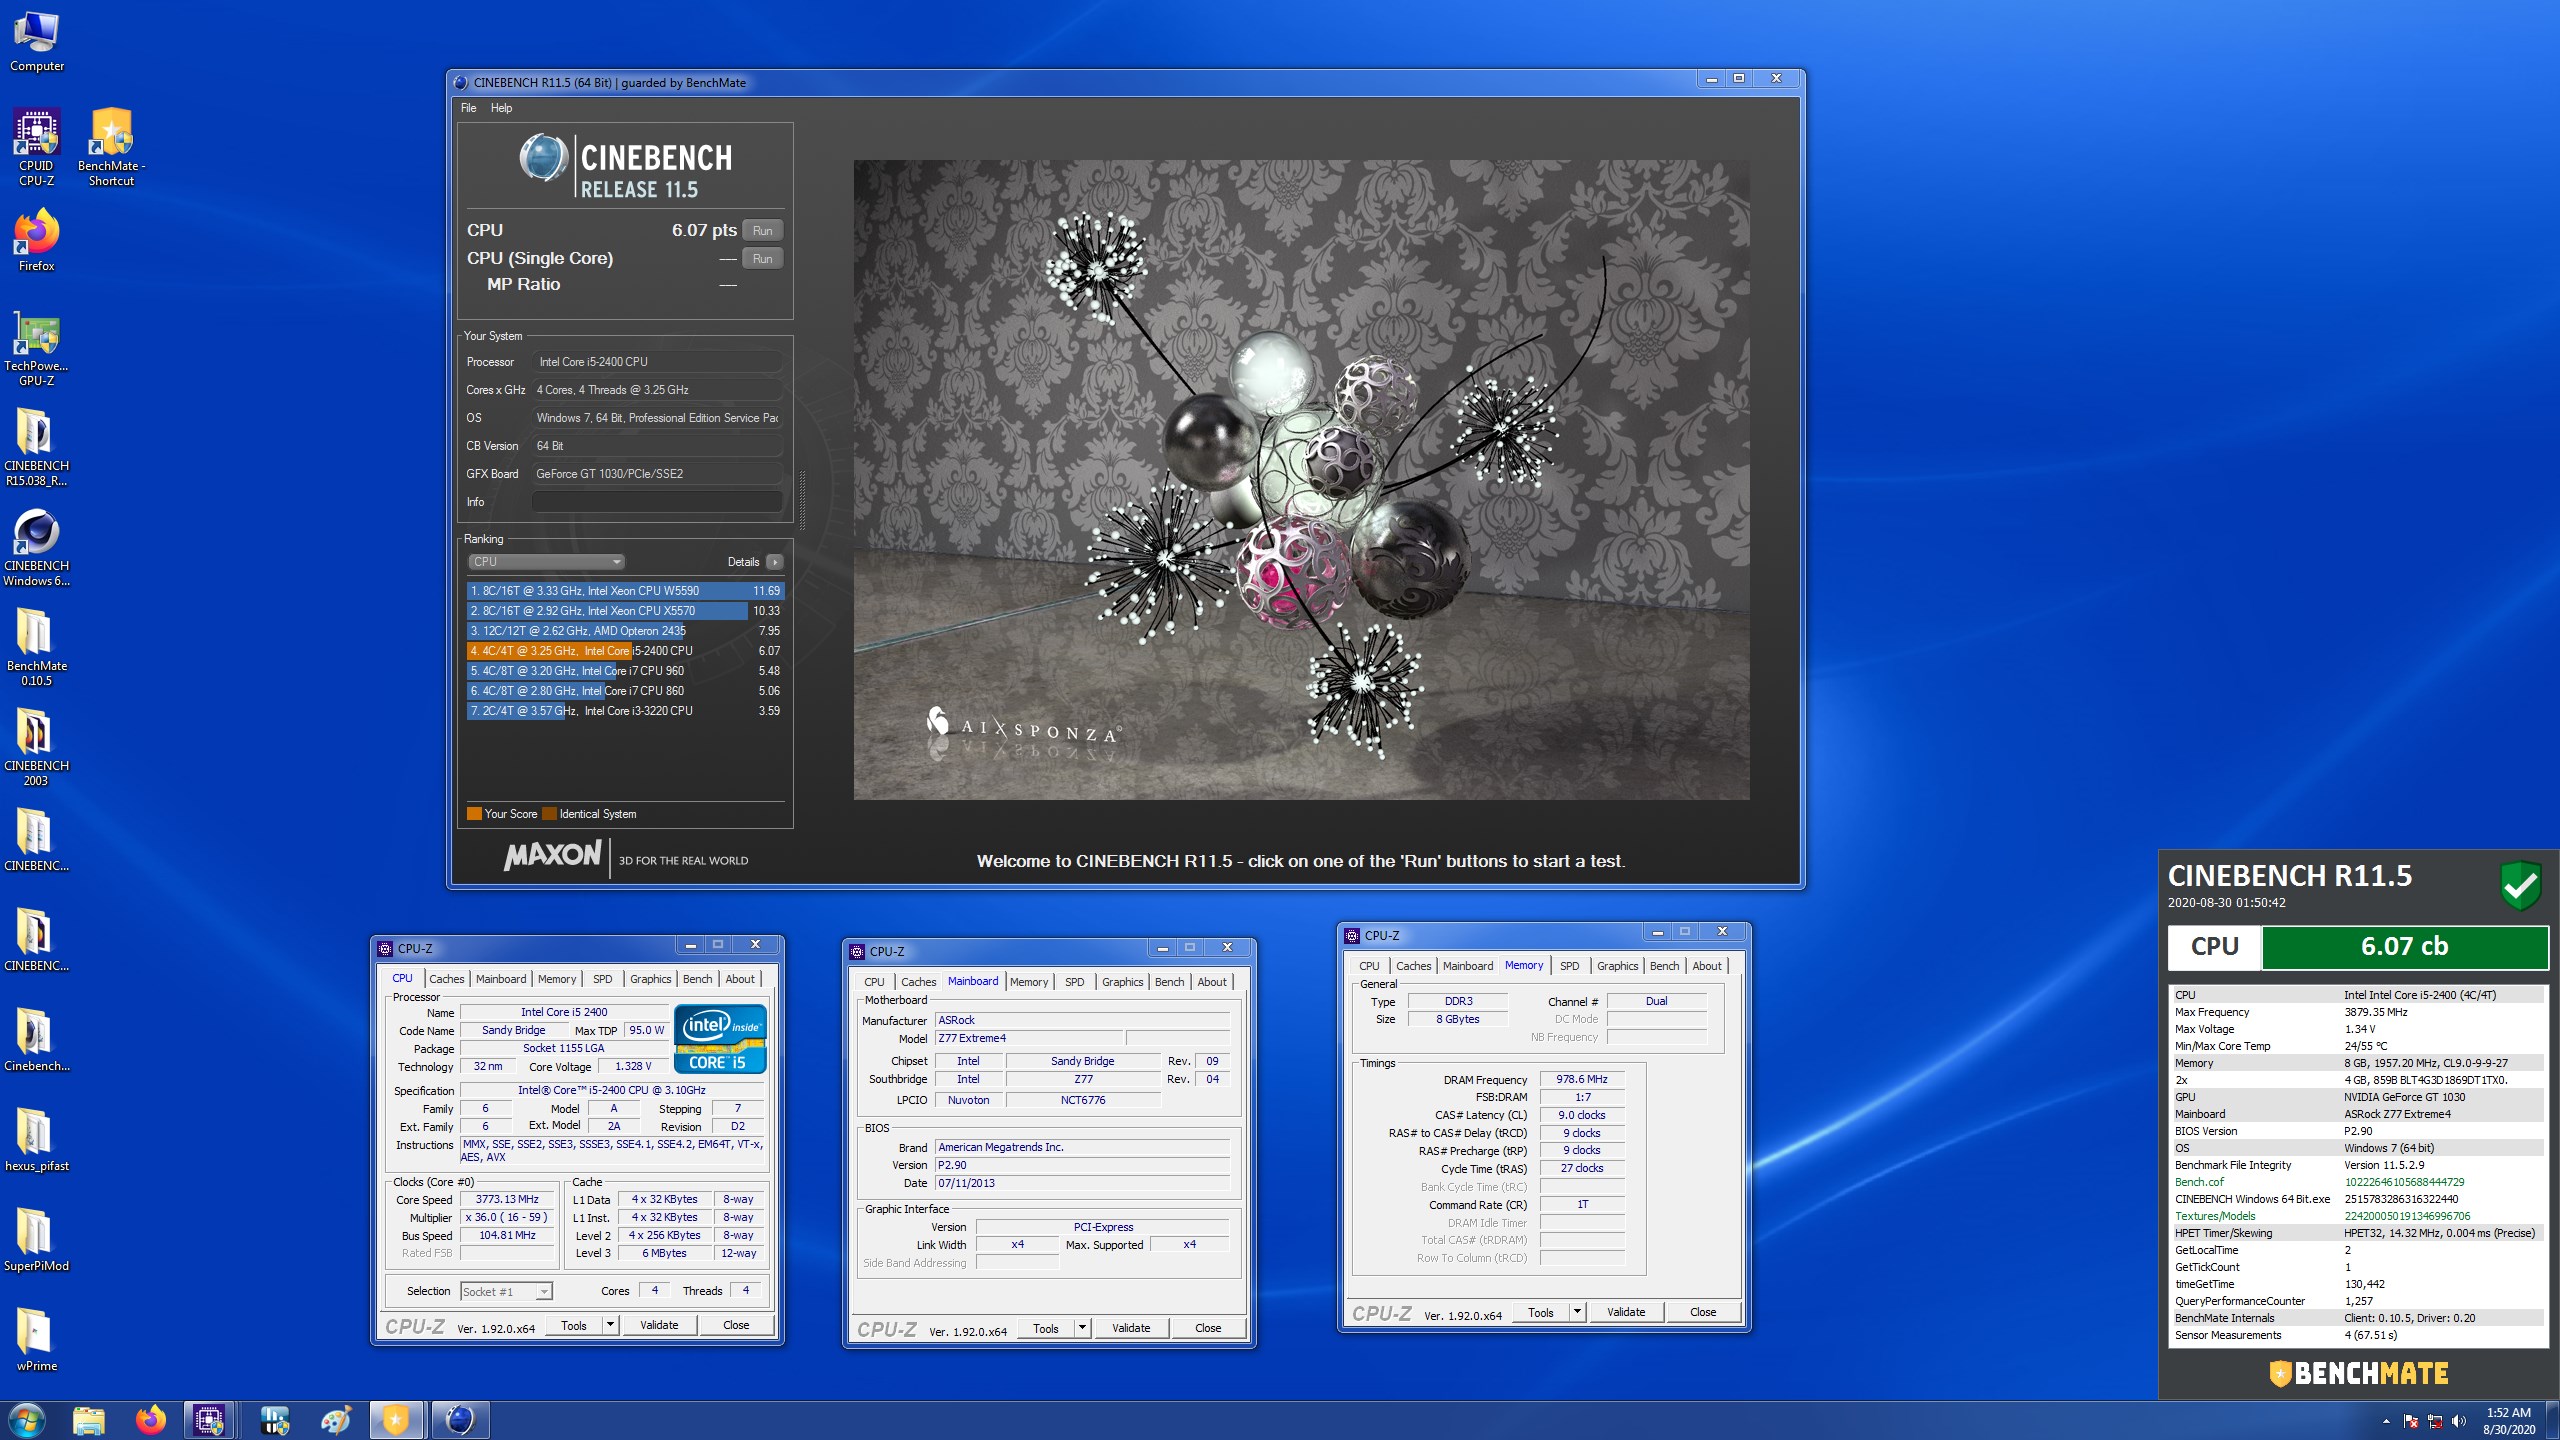Image resolution: width=2560 pixels, height=1440 pixels.
Task: Launch Firefox from the desktop
Action: 37,241
